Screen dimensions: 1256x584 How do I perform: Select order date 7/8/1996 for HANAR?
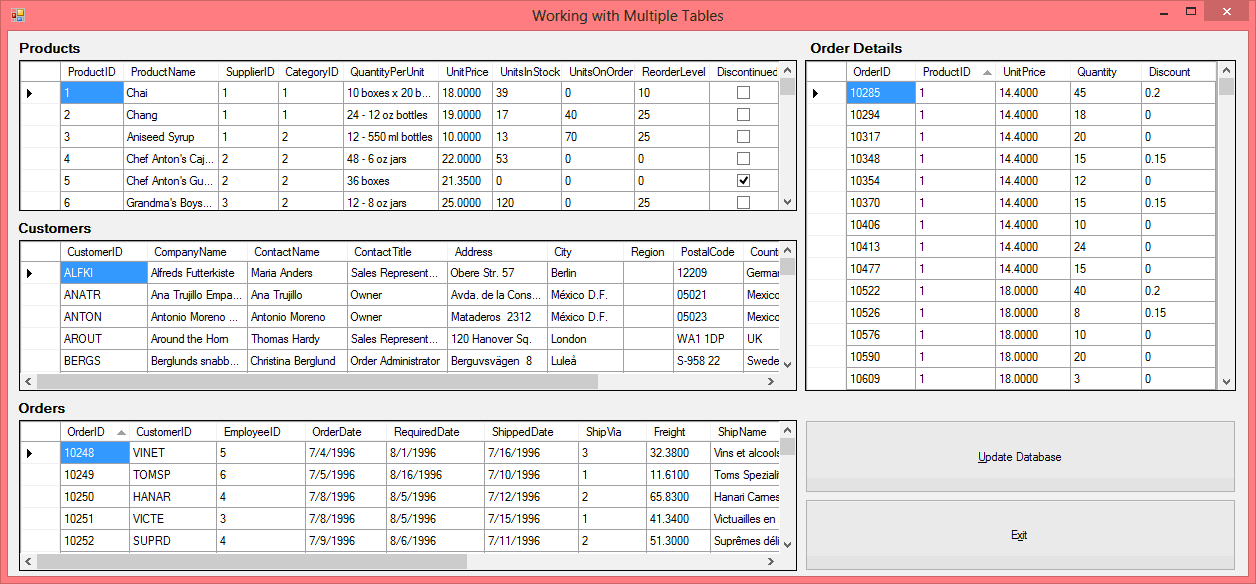point(346,496)
